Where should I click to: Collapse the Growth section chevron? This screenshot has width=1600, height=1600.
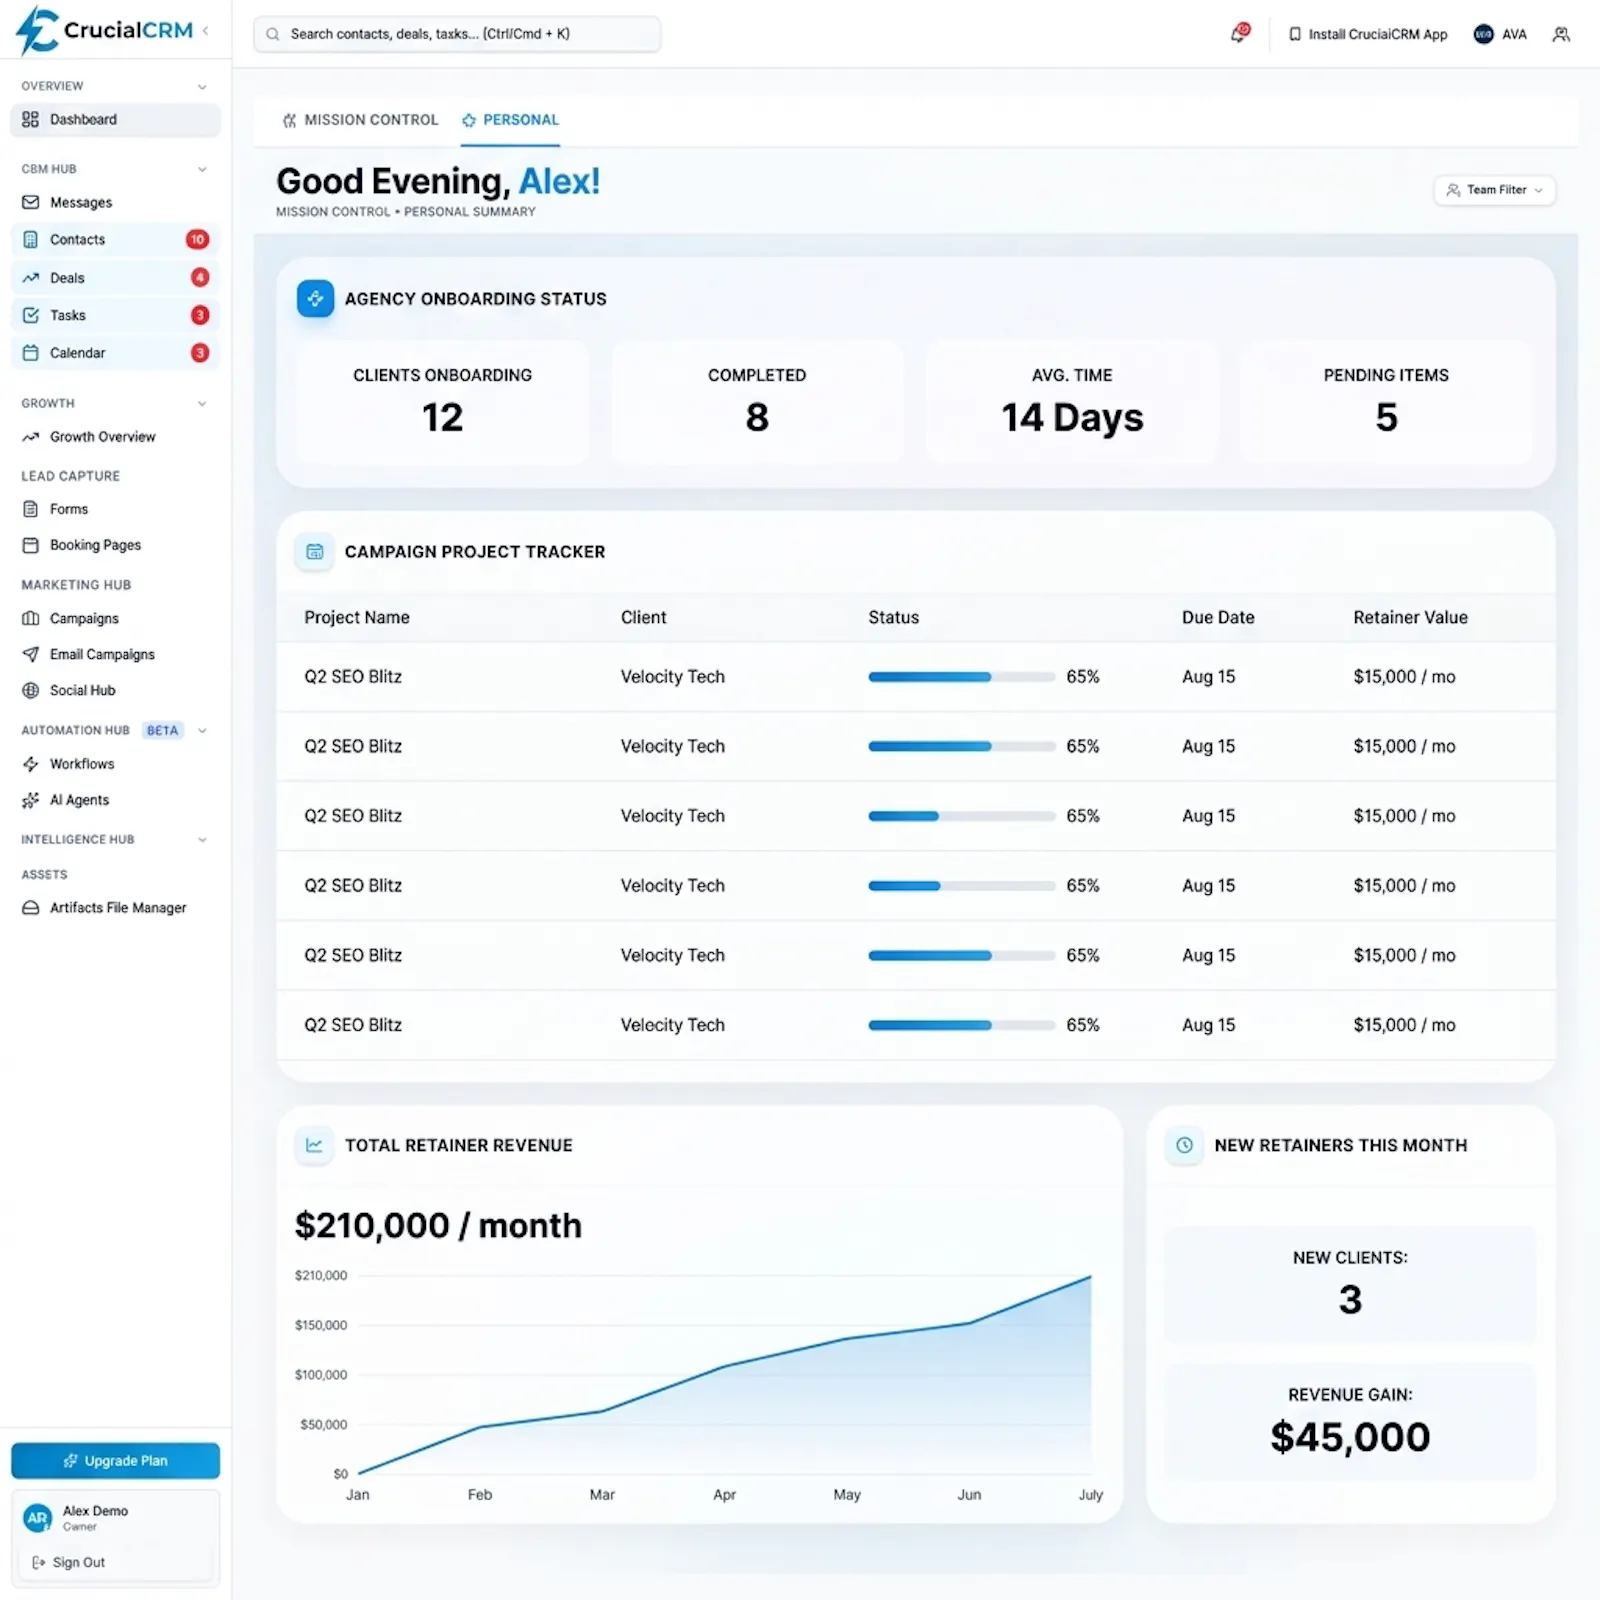click(x=202, y=404)
